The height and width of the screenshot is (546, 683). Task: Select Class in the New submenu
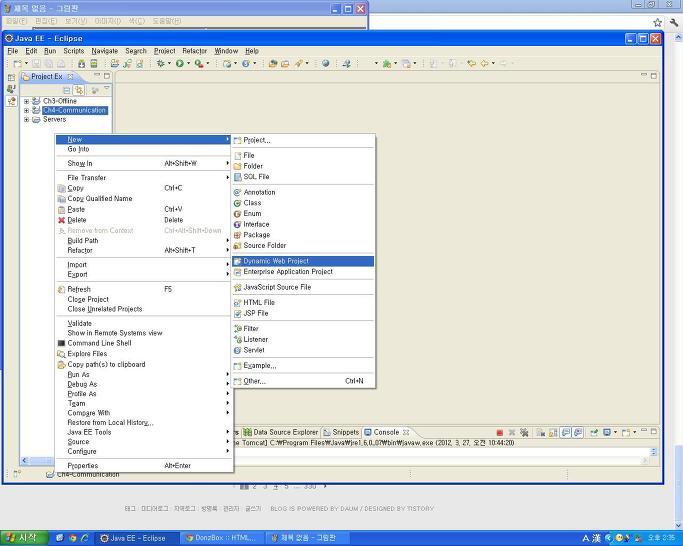[303, 203]
